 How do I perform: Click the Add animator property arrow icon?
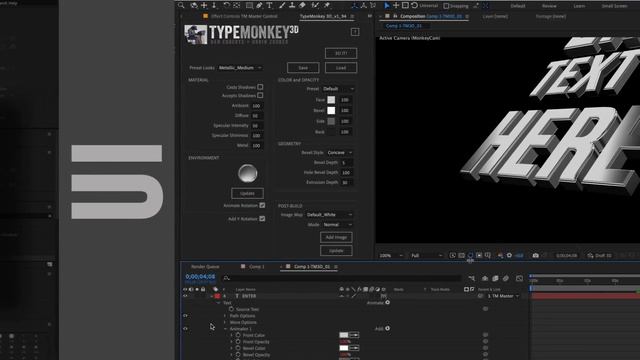pyautogui.click(x=387, y=328)
